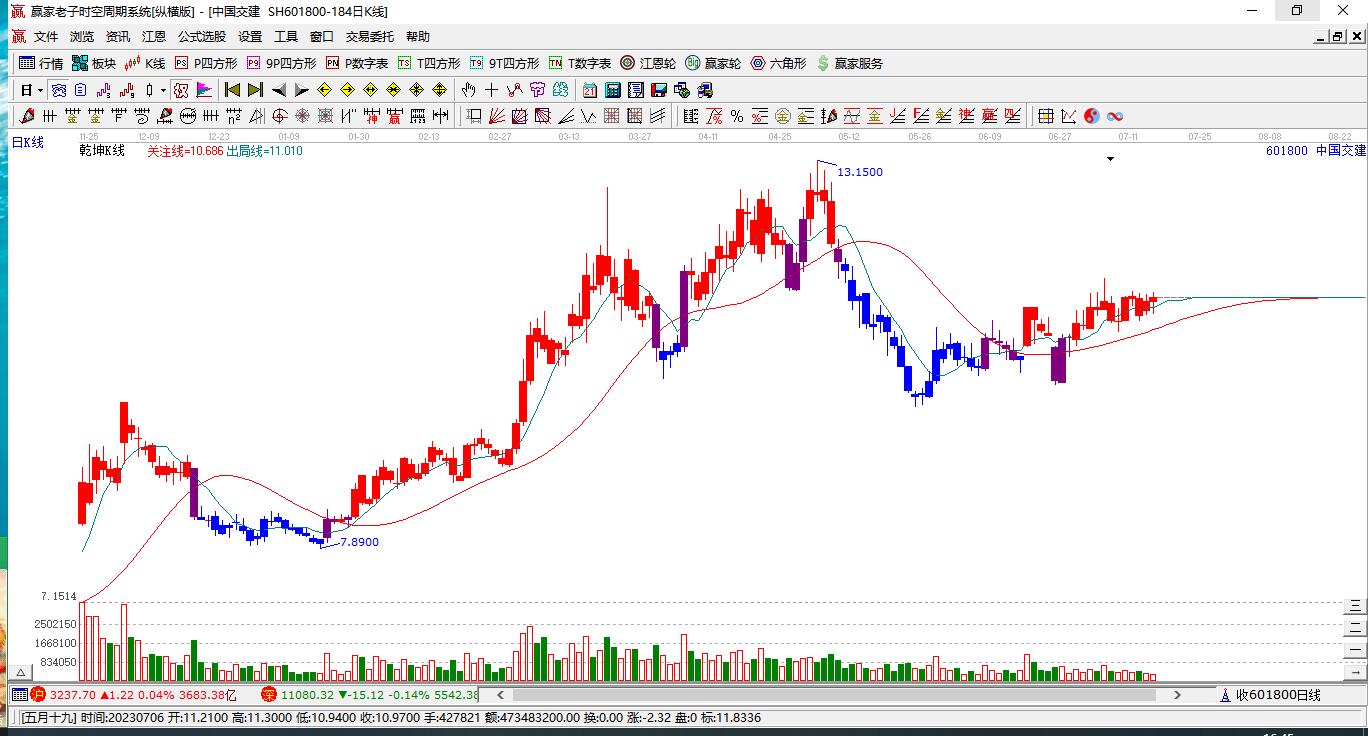Select the hand pan tool icon

coord(468,90)
